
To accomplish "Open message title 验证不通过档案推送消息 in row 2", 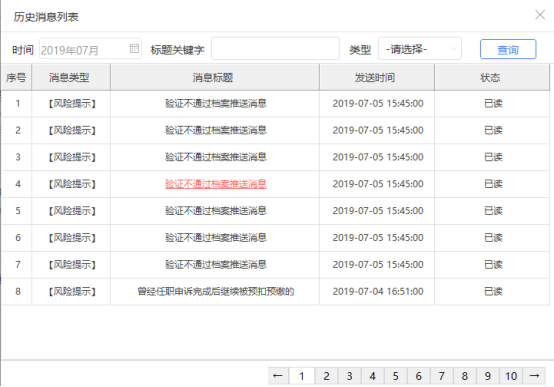I will point(216,130).
